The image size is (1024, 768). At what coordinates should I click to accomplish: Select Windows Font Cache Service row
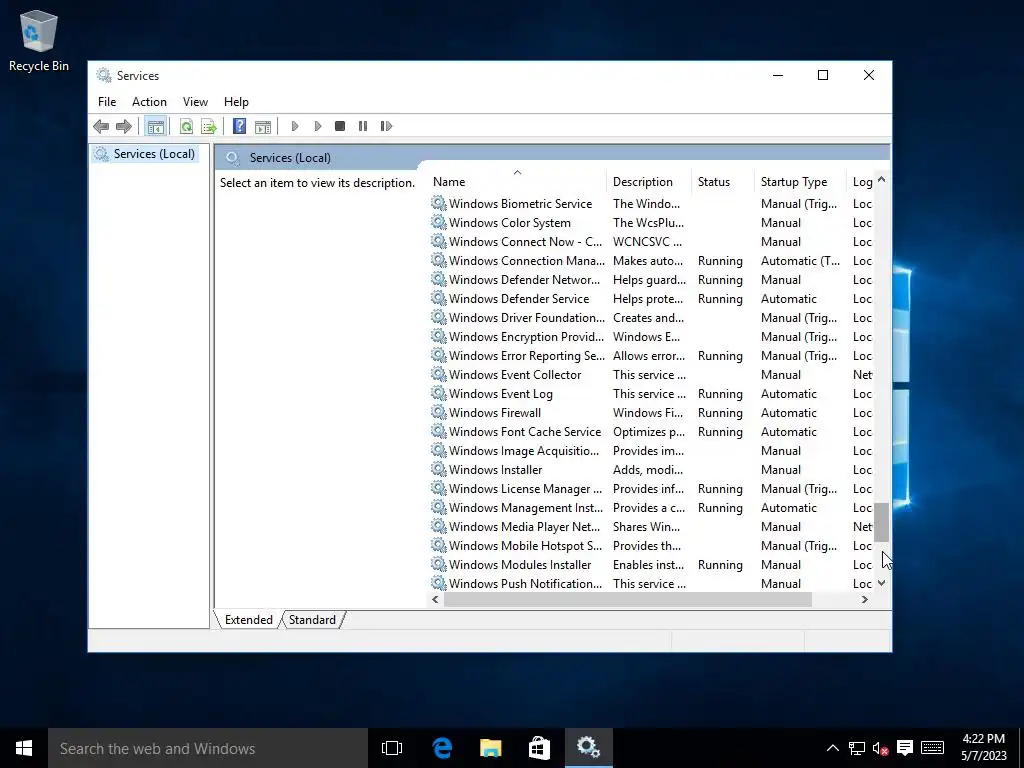(x=652, y=432)
